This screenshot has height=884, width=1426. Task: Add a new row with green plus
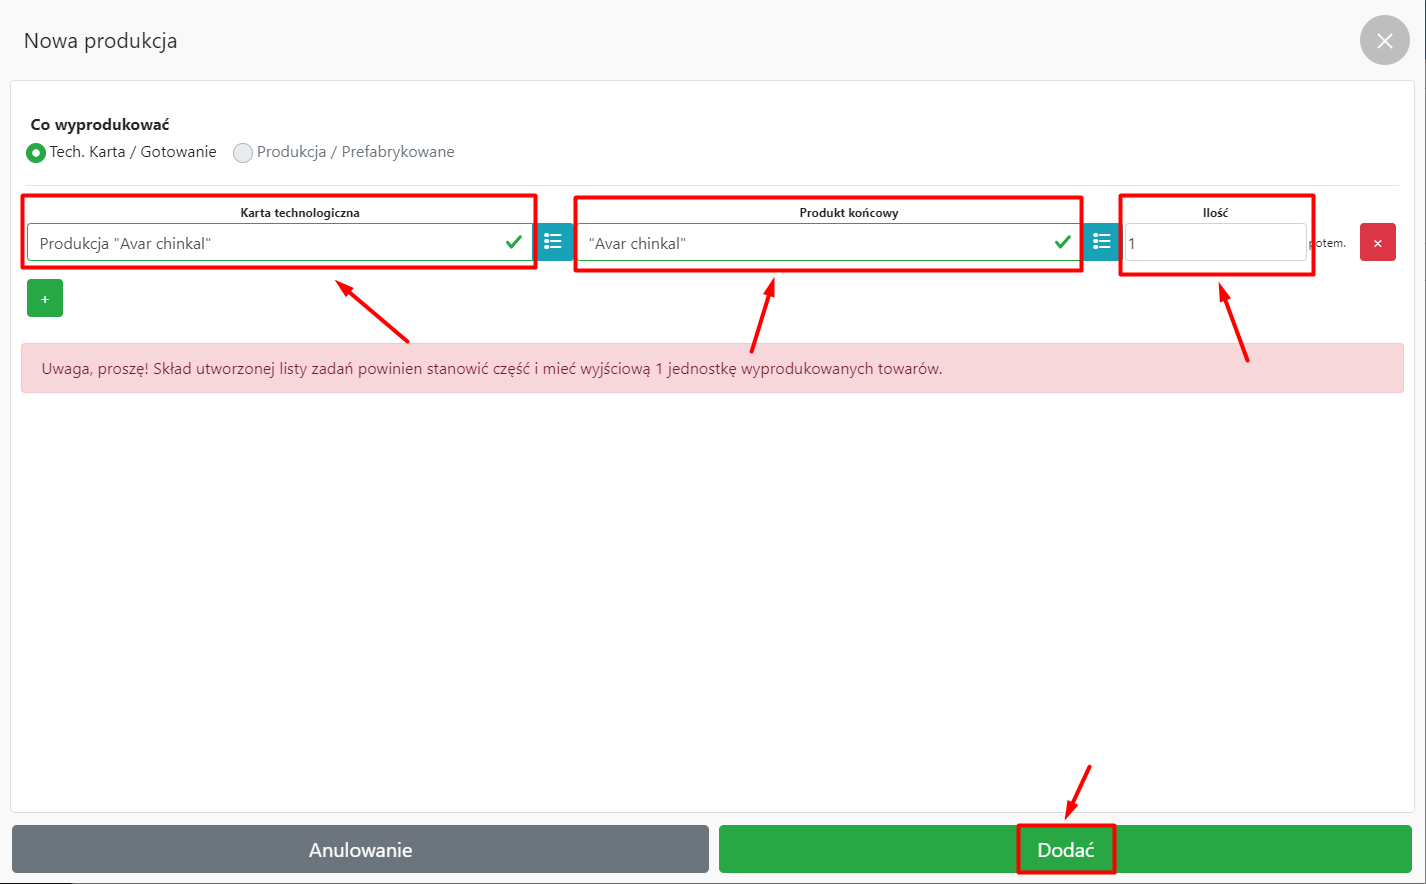click(x=45, y=299)
